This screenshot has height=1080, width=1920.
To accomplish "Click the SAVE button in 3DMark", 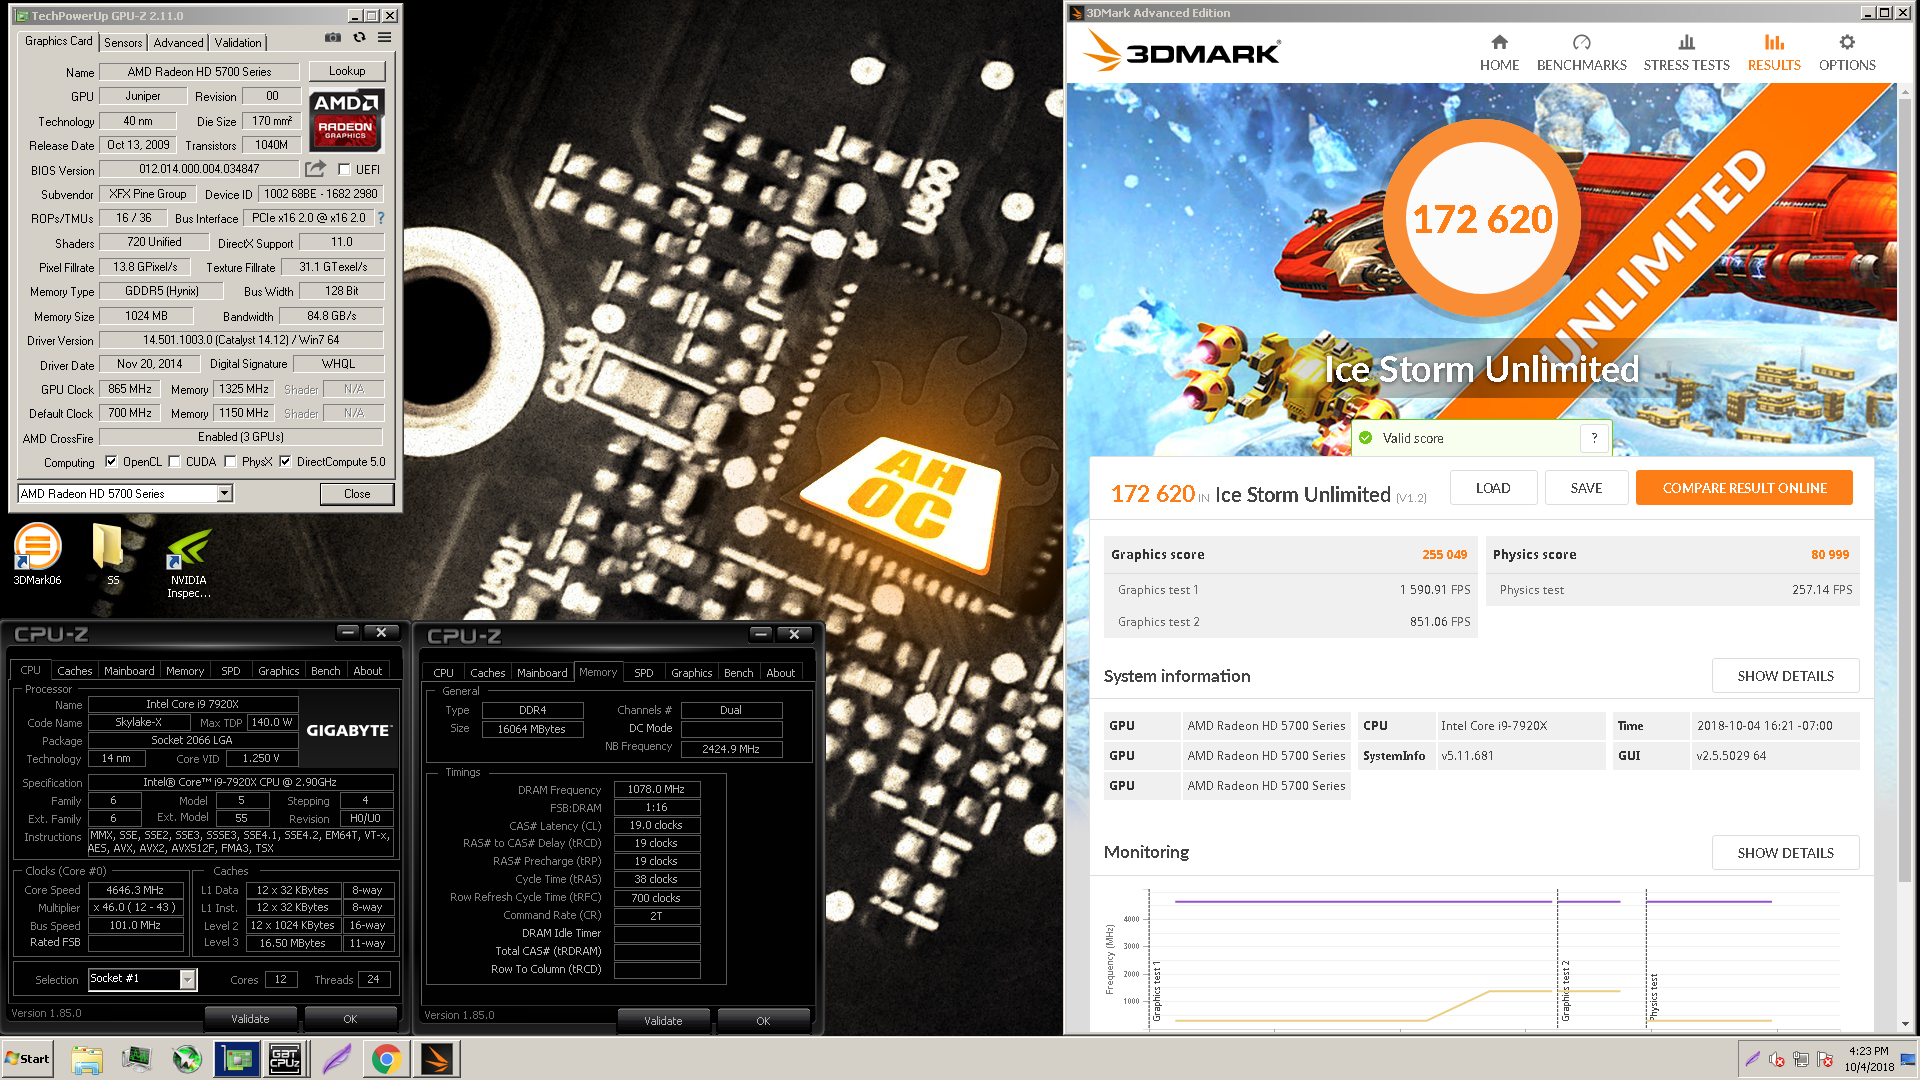I will 1586,488.
